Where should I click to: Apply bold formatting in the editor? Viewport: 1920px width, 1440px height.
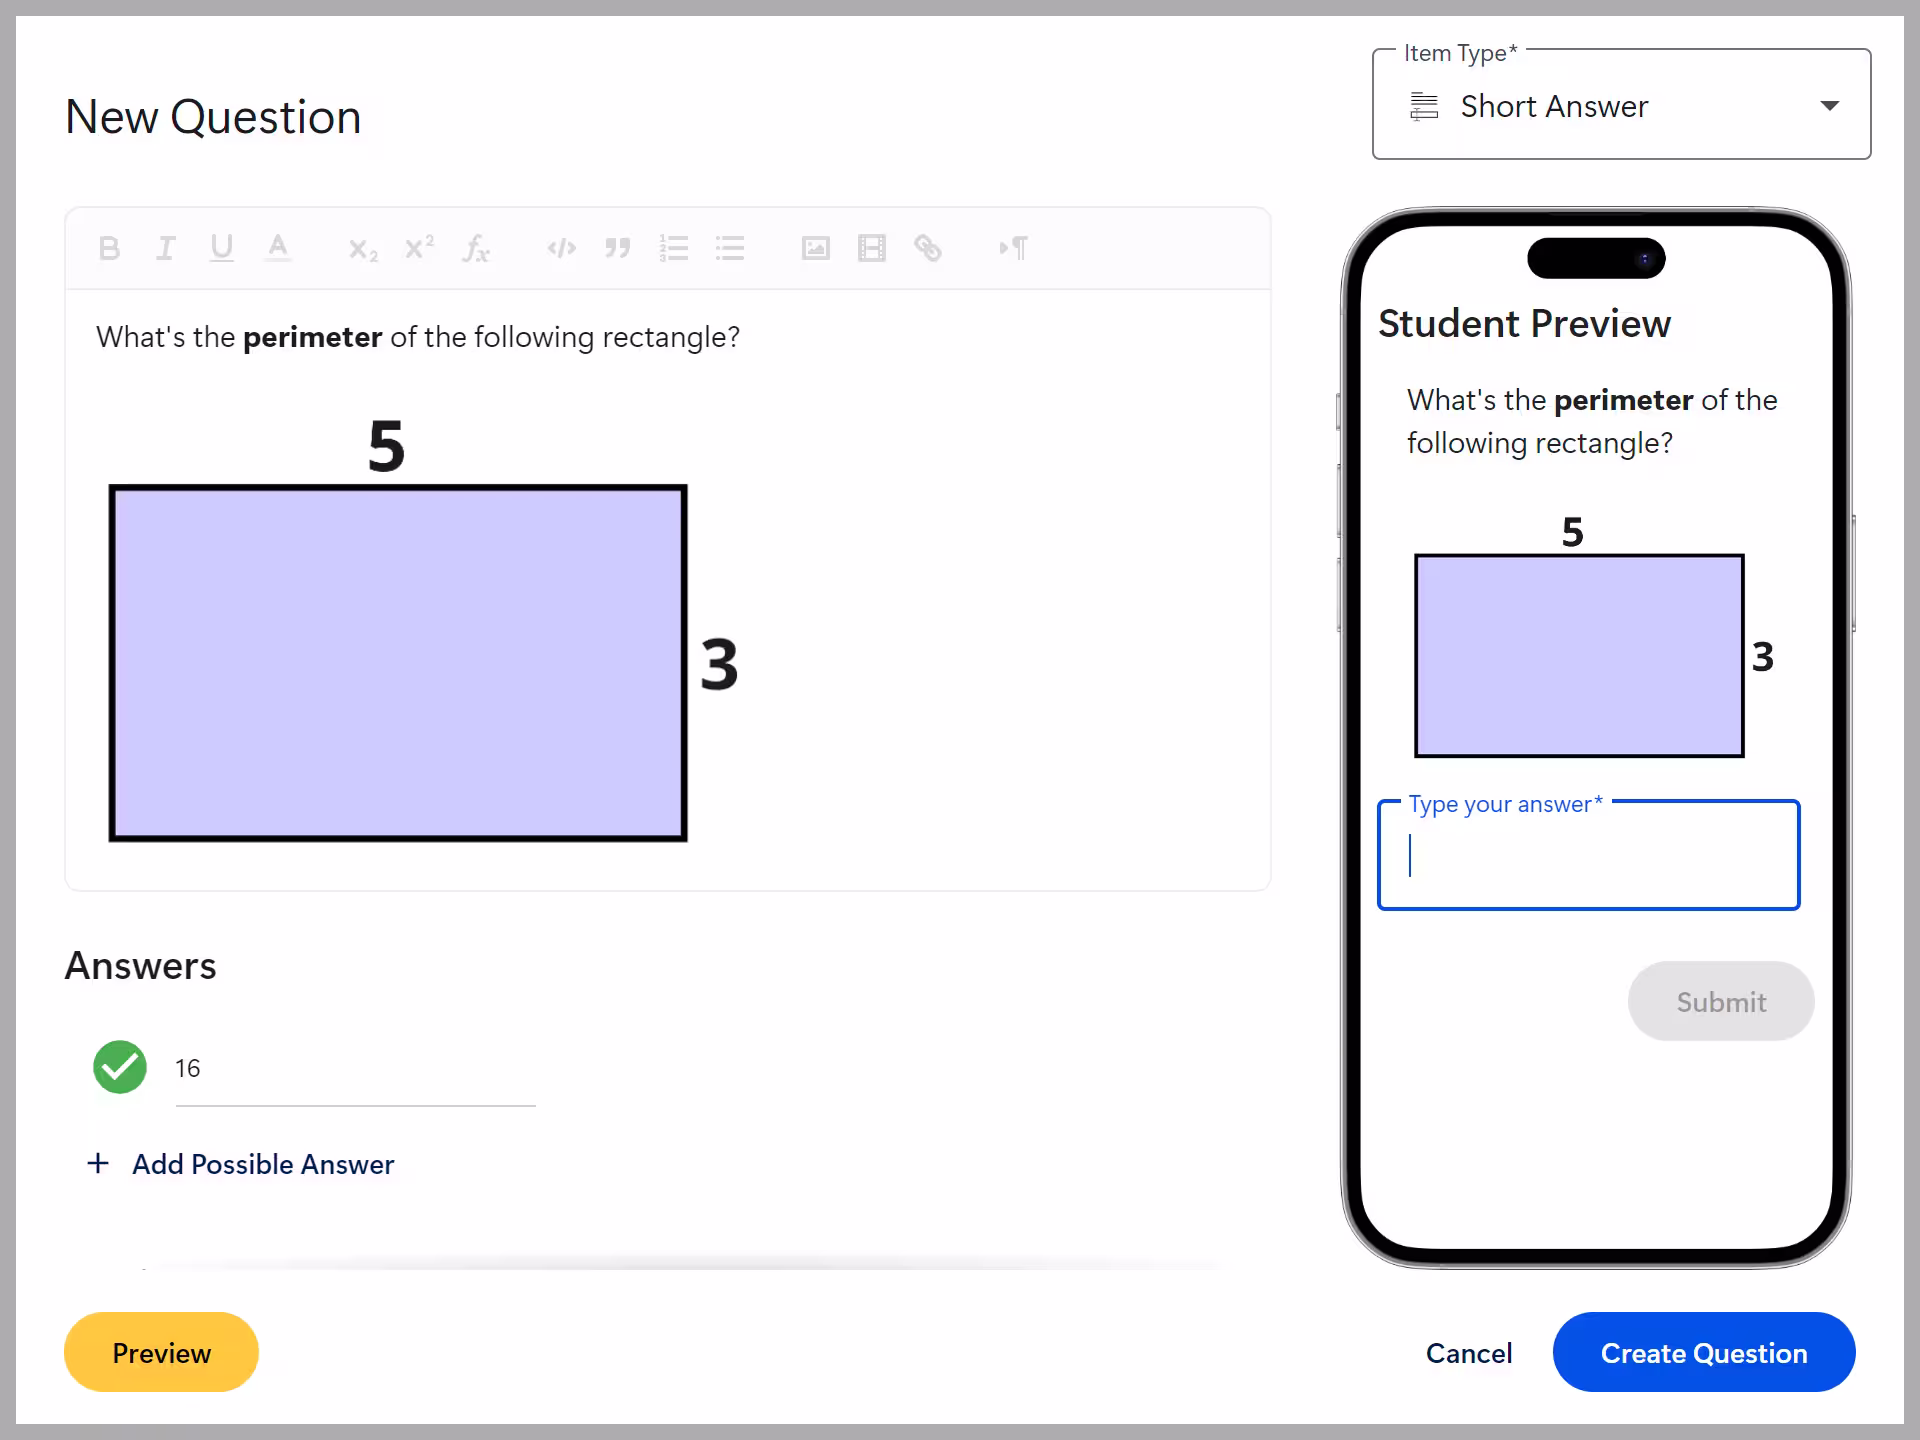[109, 248]
